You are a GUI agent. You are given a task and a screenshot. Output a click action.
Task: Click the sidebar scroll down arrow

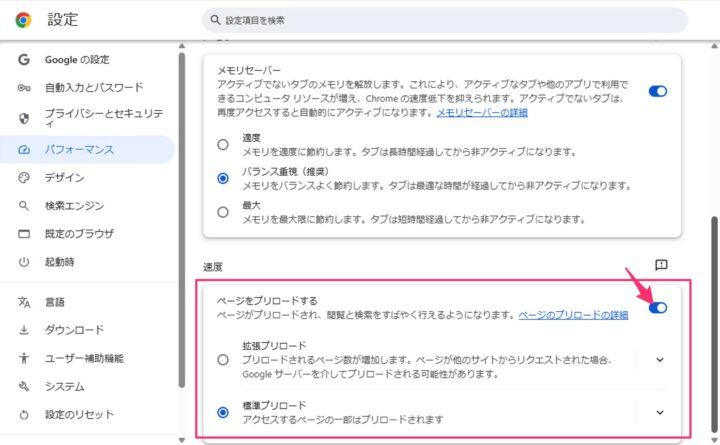pyautogui.click(x=182, y=440)
